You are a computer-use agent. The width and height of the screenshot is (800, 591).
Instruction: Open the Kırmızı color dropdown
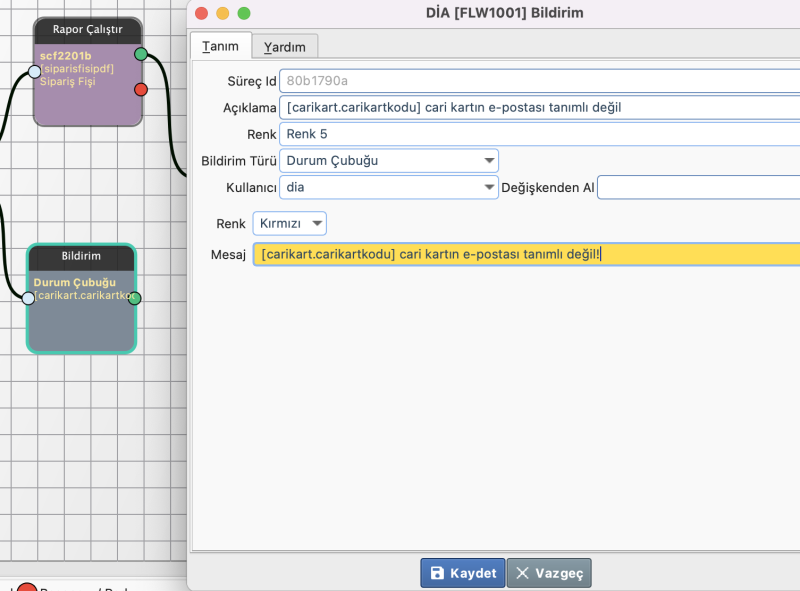pyautogui.click(x=289, y=223)
